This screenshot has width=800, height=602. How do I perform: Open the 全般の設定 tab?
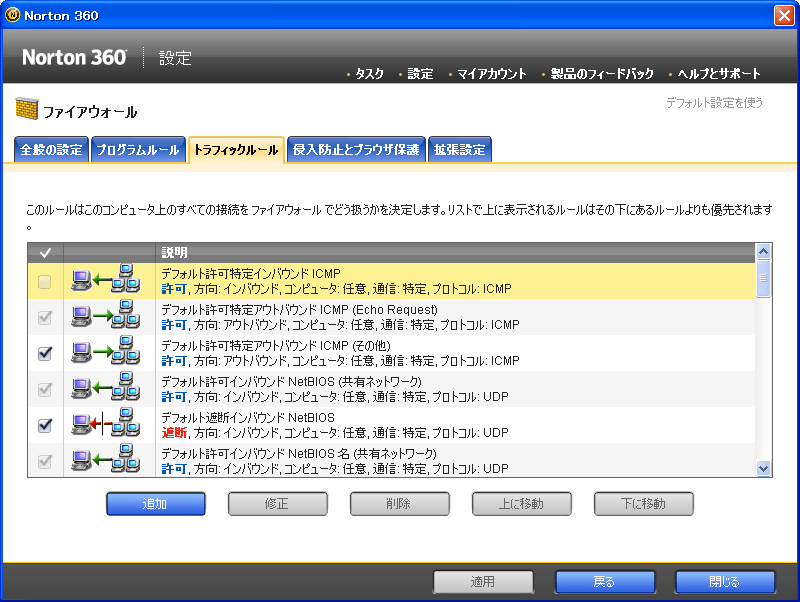point(51,149)
